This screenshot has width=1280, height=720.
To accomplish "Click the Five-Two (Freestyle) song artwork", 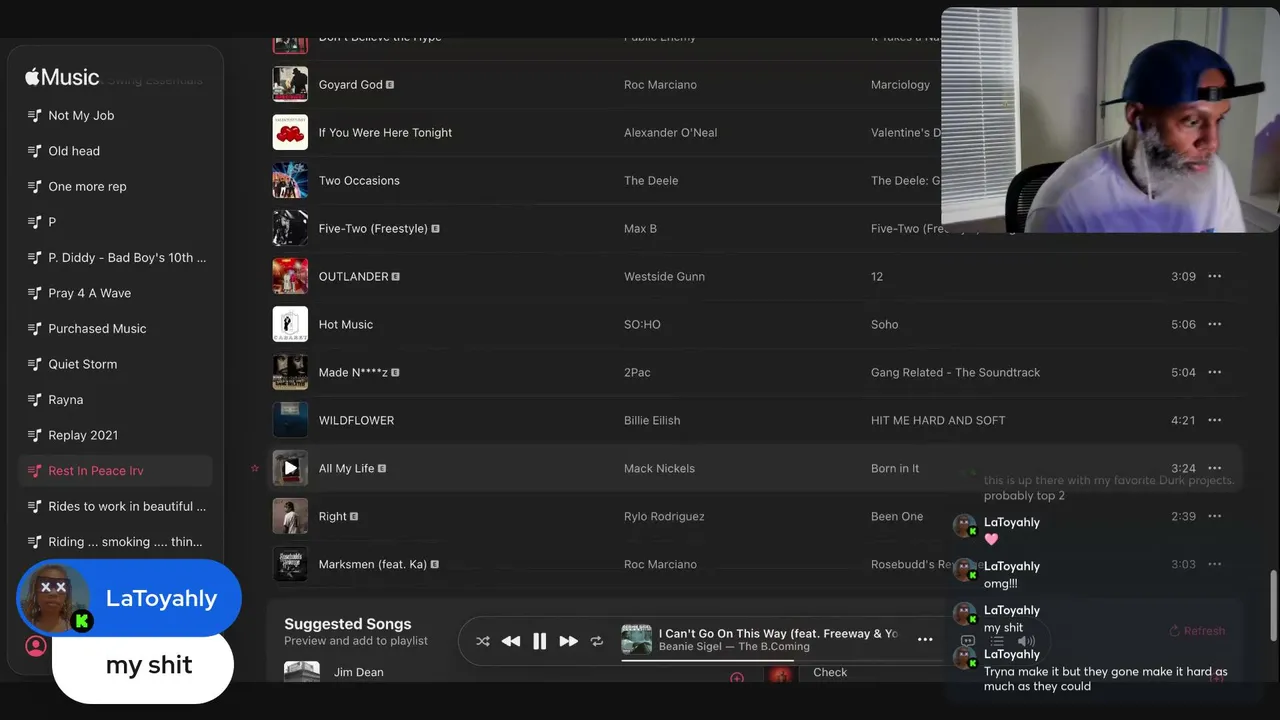I will [290, 228].
